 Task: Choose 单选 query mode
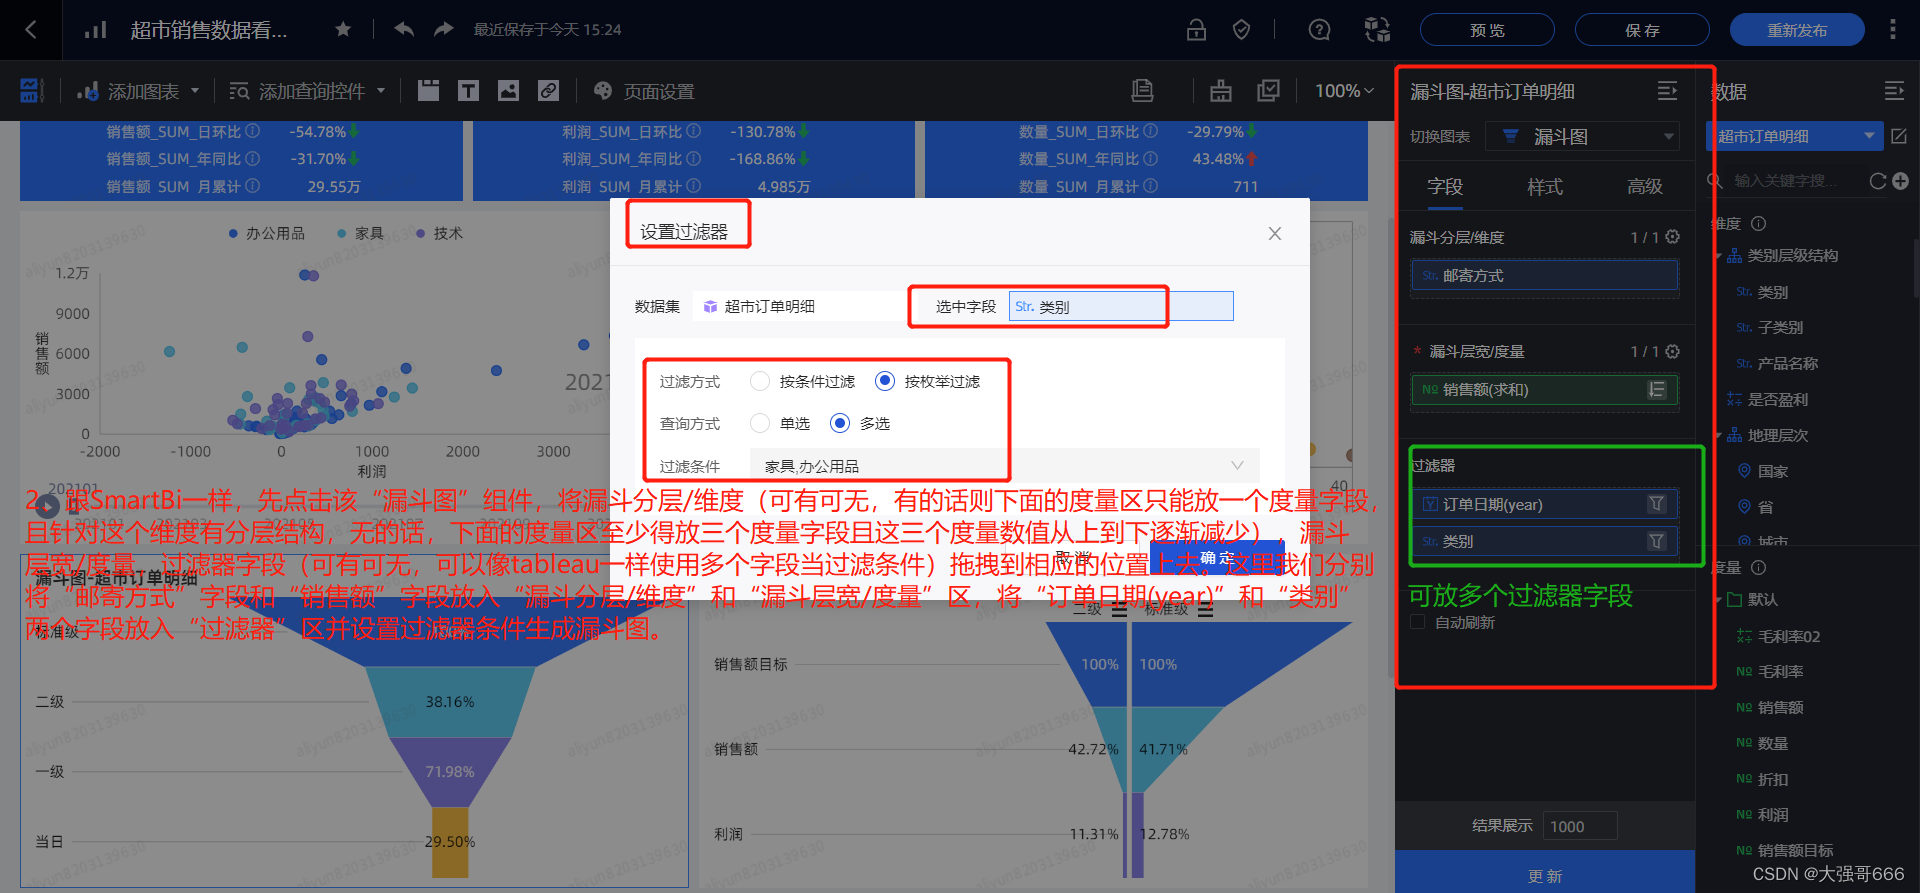(760, 423)
